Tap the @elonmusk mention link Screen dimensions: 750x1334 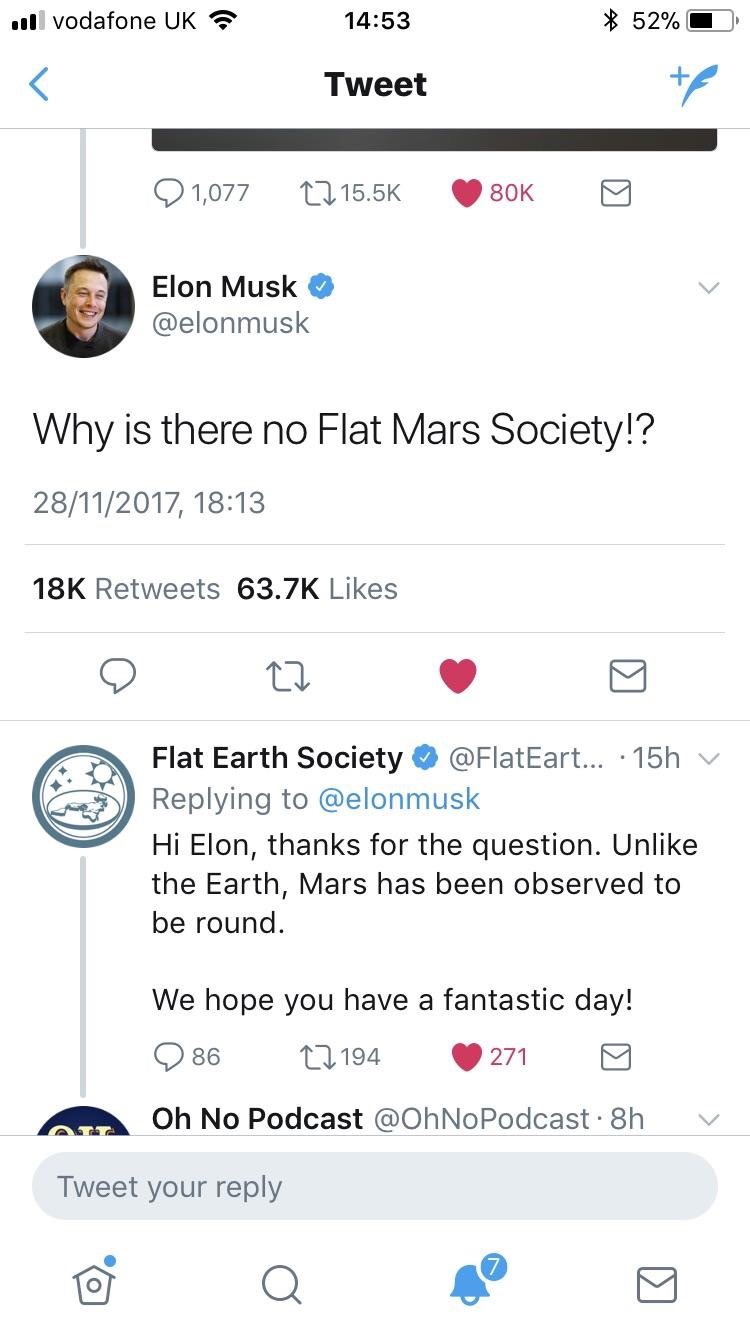(398, 799)
